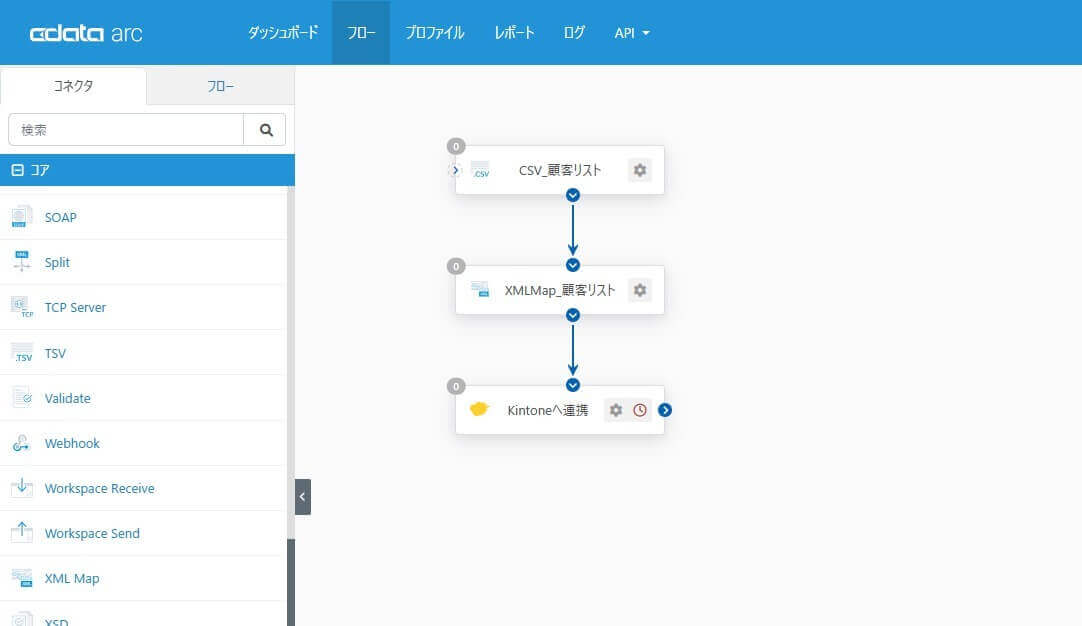Click the blue arrow beside Kintoneへ連携
Screen dimensions: 1082x626
click(x=665, y=409)
